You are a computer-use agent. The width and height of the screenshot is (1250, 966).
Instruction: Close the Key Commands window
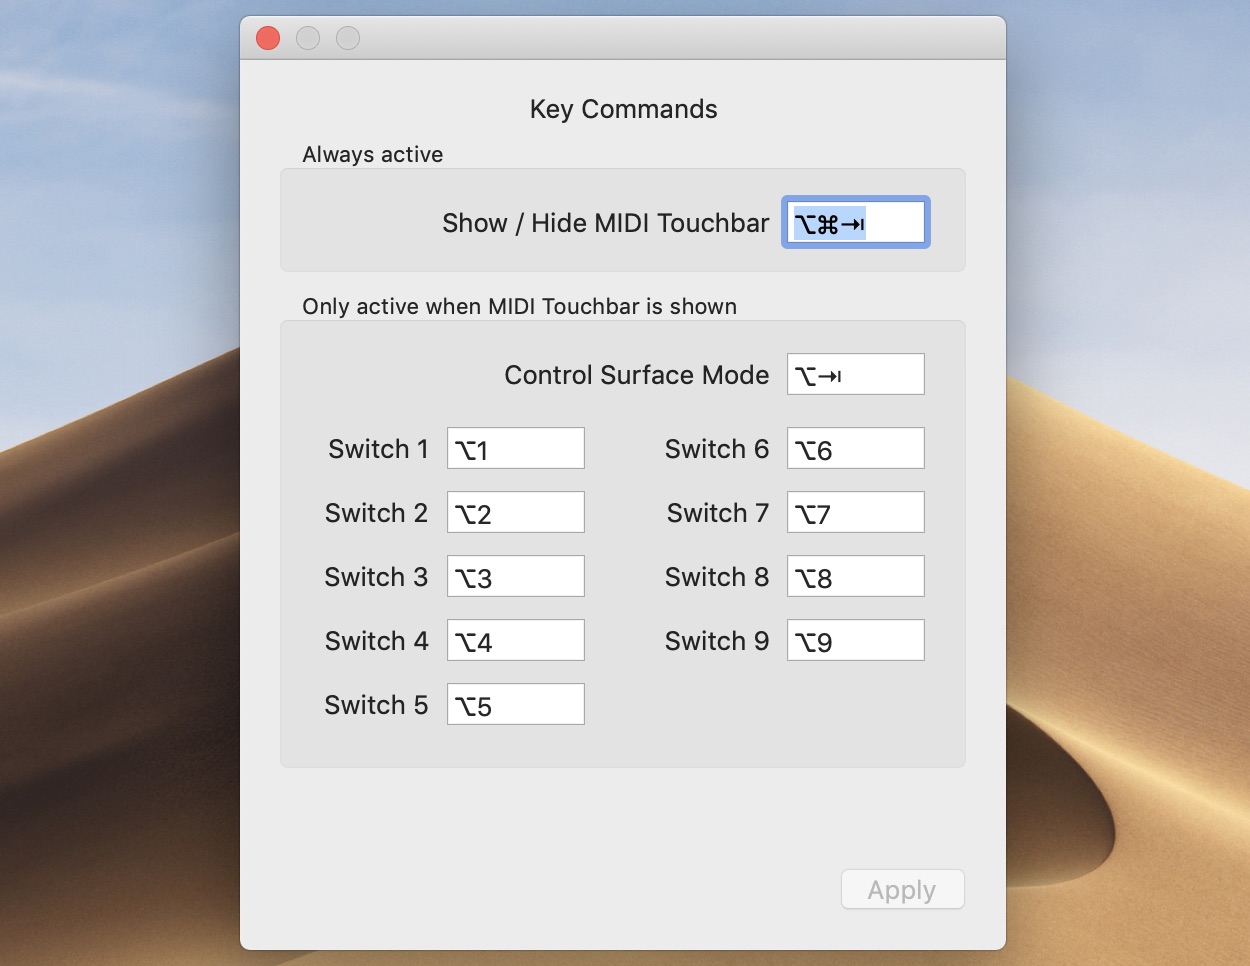(268, 38)
